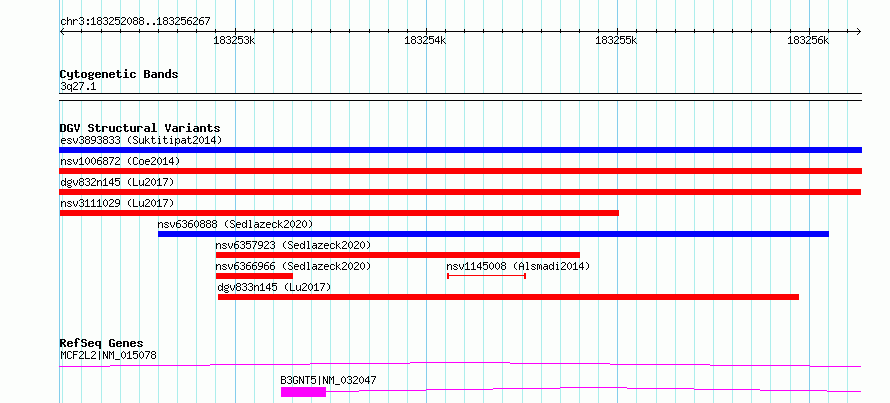Open the B3GNT5|NM_032047 gene label

click(x=329, y=380)
